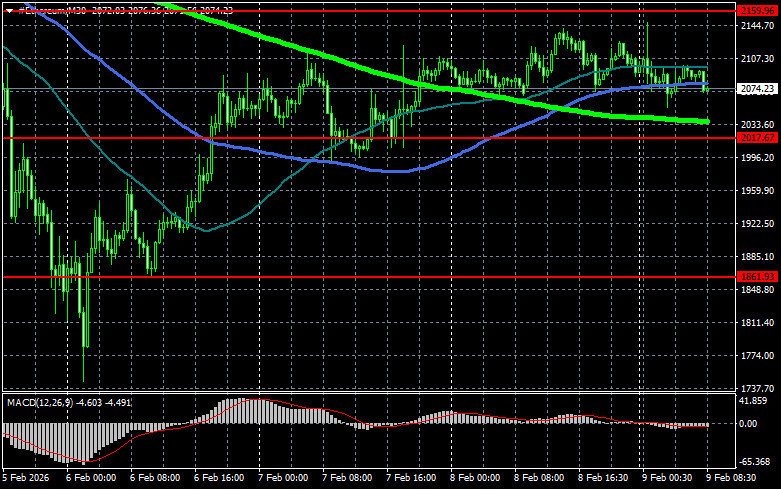Click the 1959.90 price axis label
The width and height of the screenshot is (781, 489).
[757, 191]
